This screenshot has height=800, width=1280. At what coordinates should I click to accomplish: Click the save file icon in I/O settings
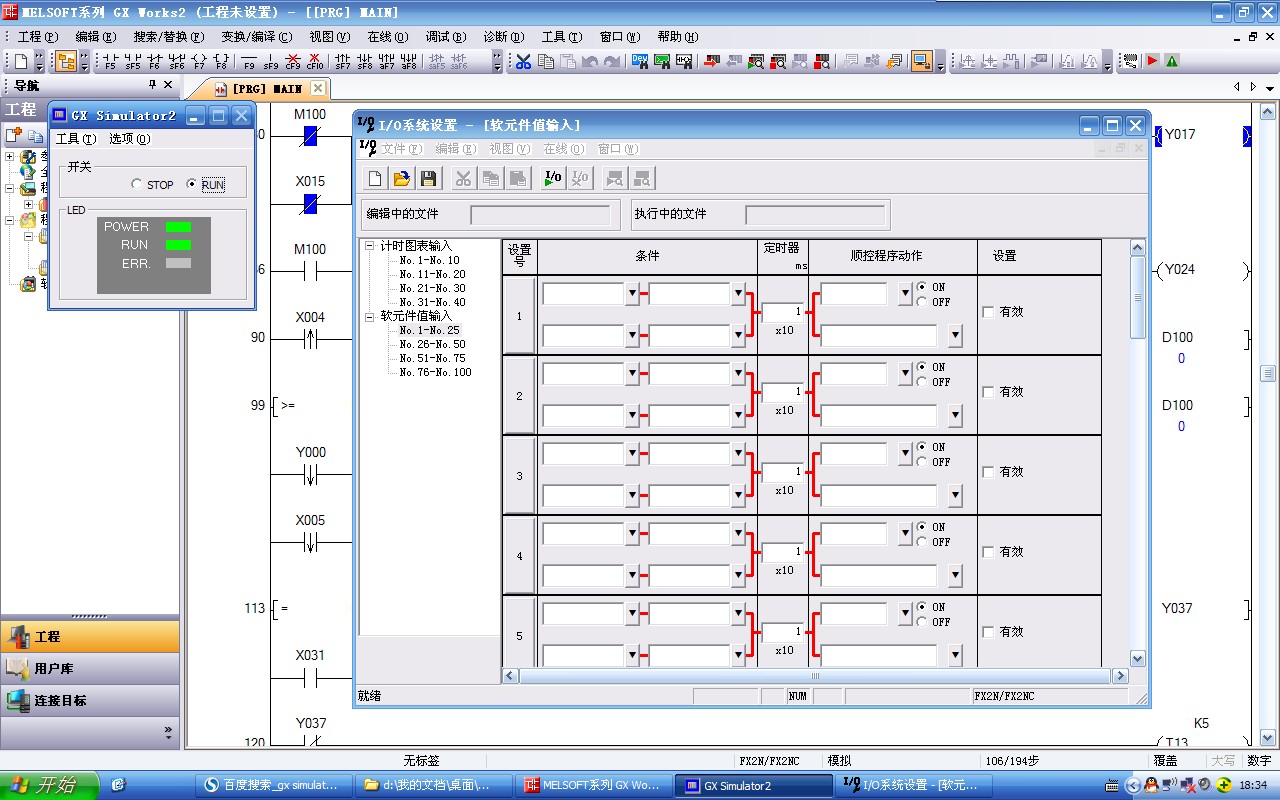pos(429,179)
